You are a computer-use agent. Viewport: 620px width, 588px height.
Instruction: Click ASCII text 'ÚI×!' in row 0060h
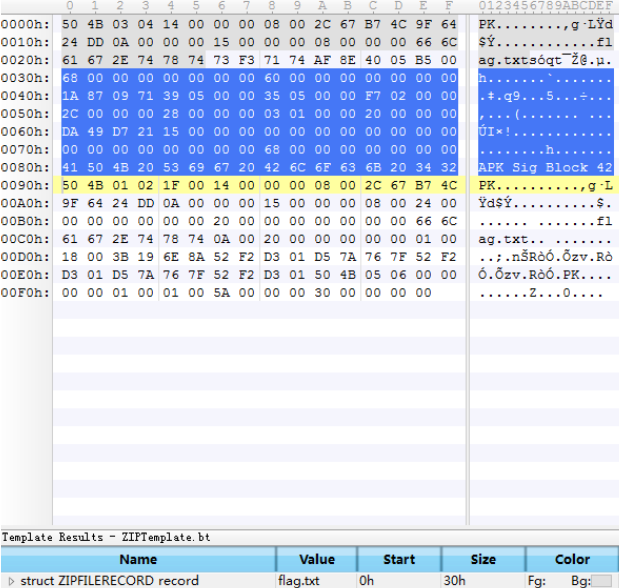tap(495, 132)
